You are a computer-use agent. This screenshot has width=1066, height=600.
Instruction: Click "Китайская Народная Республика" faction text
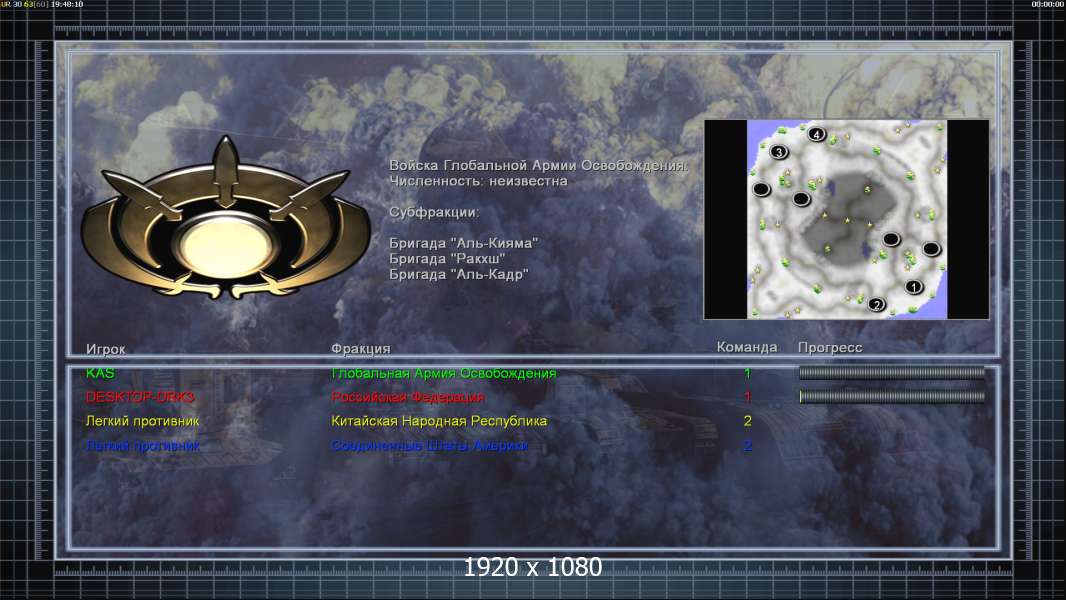coord(439,421)
